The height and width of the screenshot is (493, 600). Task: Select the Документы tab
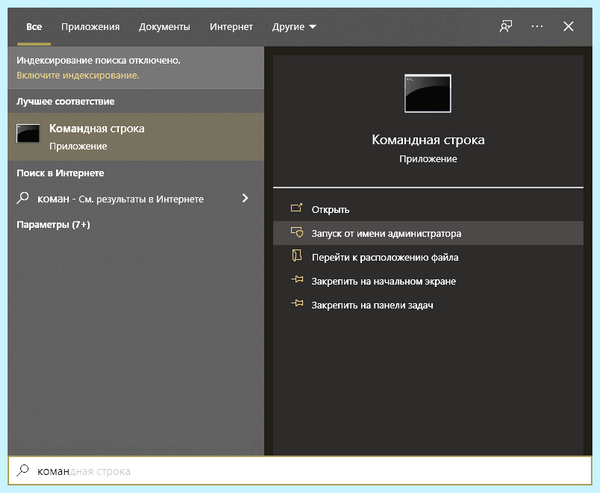165,27
